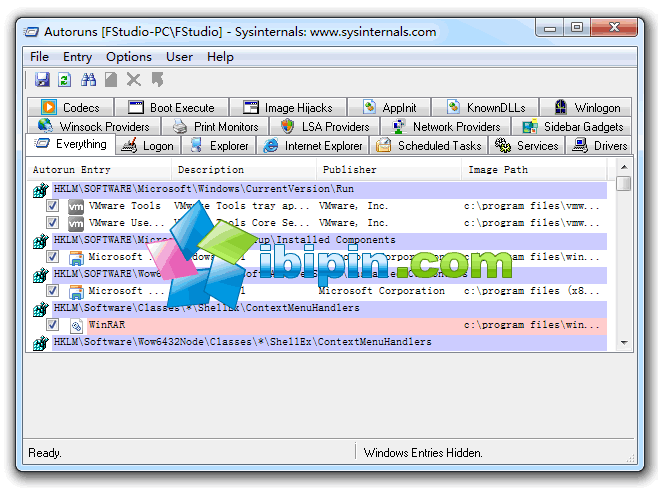The height and width of the screenshot is (492, 658).
Task: Click scrollbar down arrow in list
Action: [x=624, y=343]
